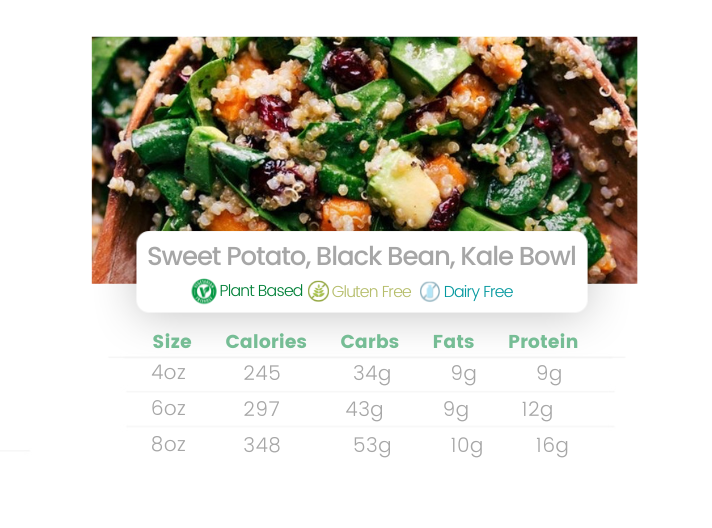Select the Fats column header
The width and height of the screenshot is (712, 528).
click(x=453, y=341)
